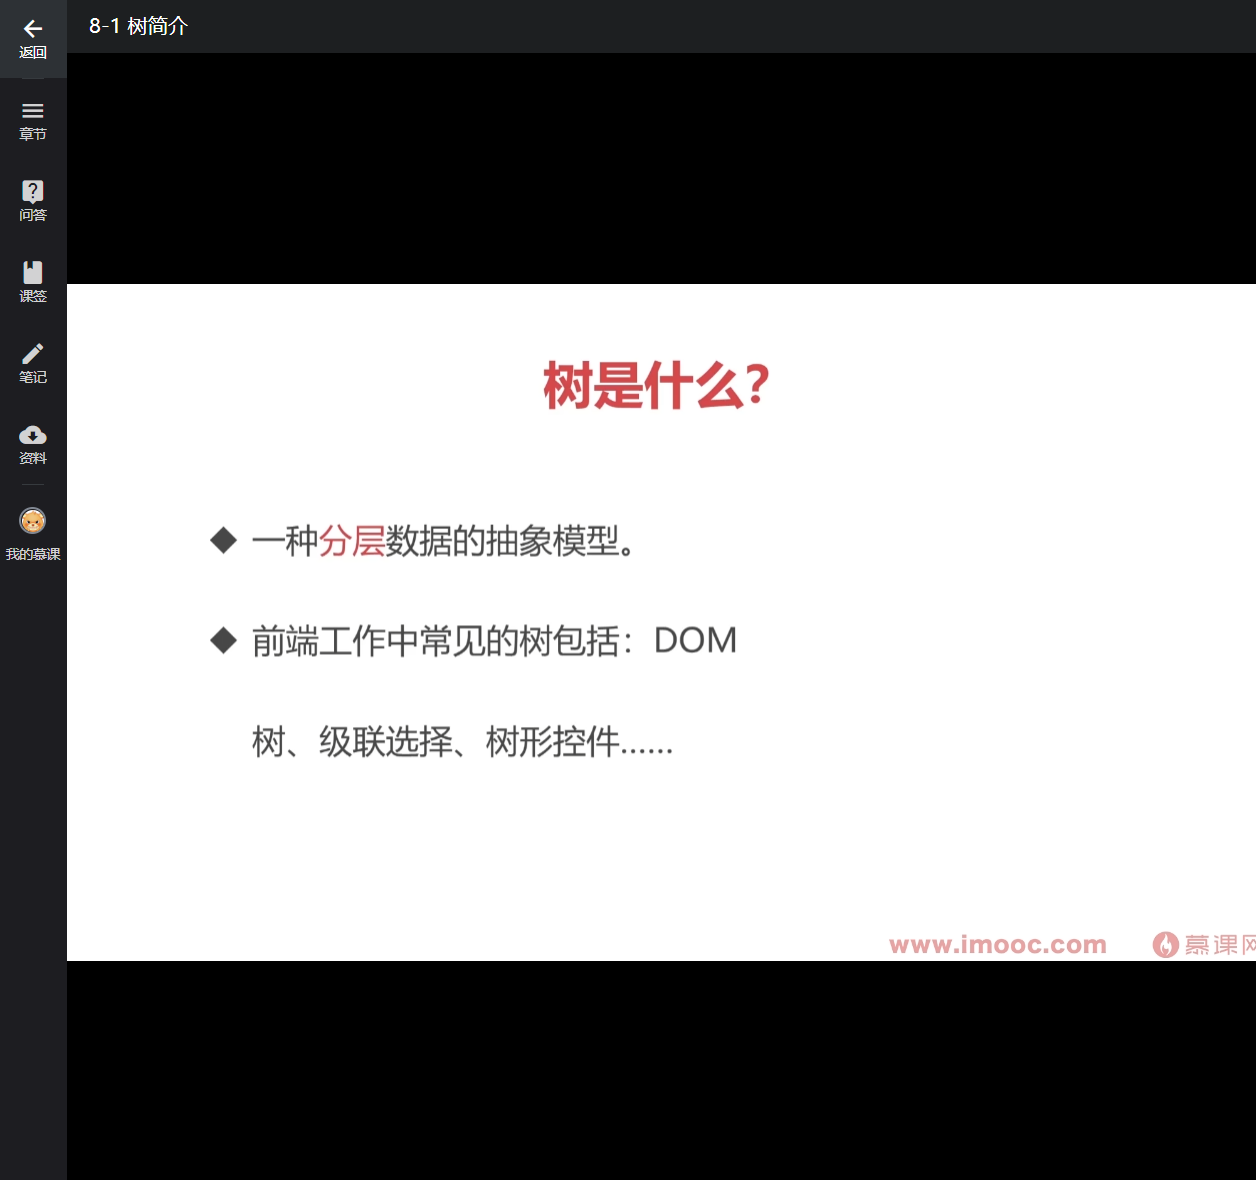This screenshot has height=1180, width=1256.
Task: Click the back arrow at top left
Action: [x=33, y=28]
